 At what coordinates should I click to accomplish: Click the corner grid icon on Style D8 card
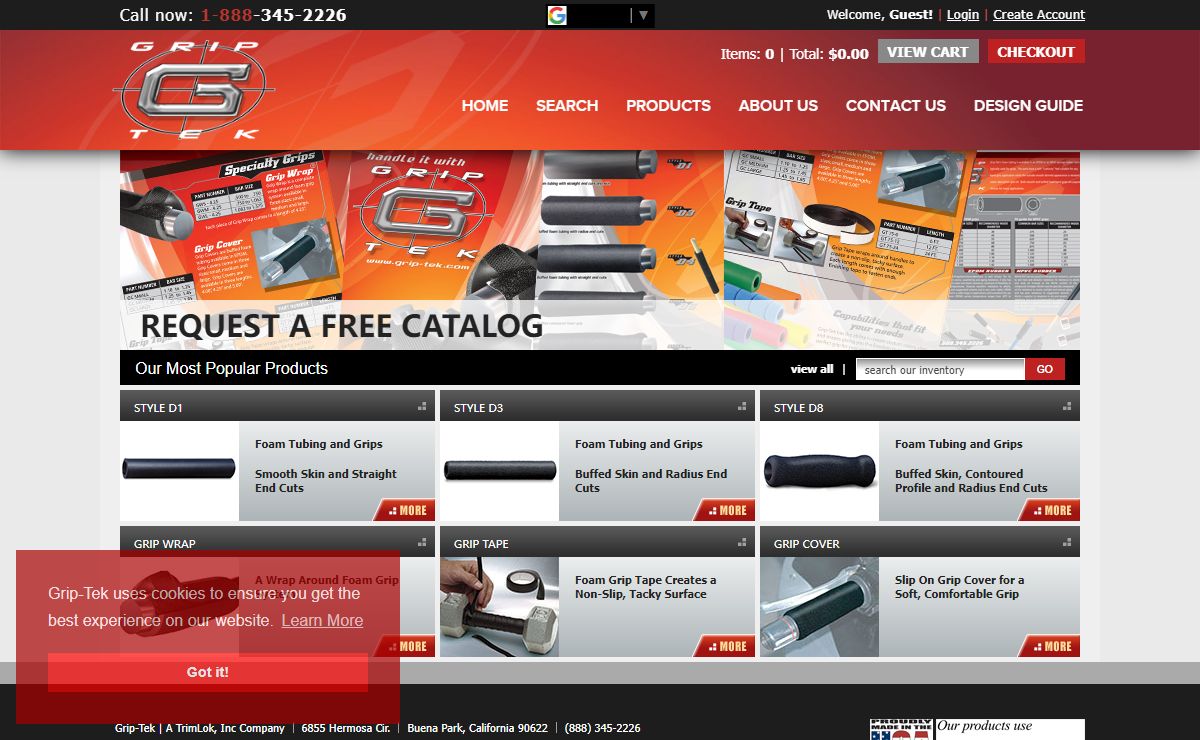pyautogui.click(x=1067, y=406)
